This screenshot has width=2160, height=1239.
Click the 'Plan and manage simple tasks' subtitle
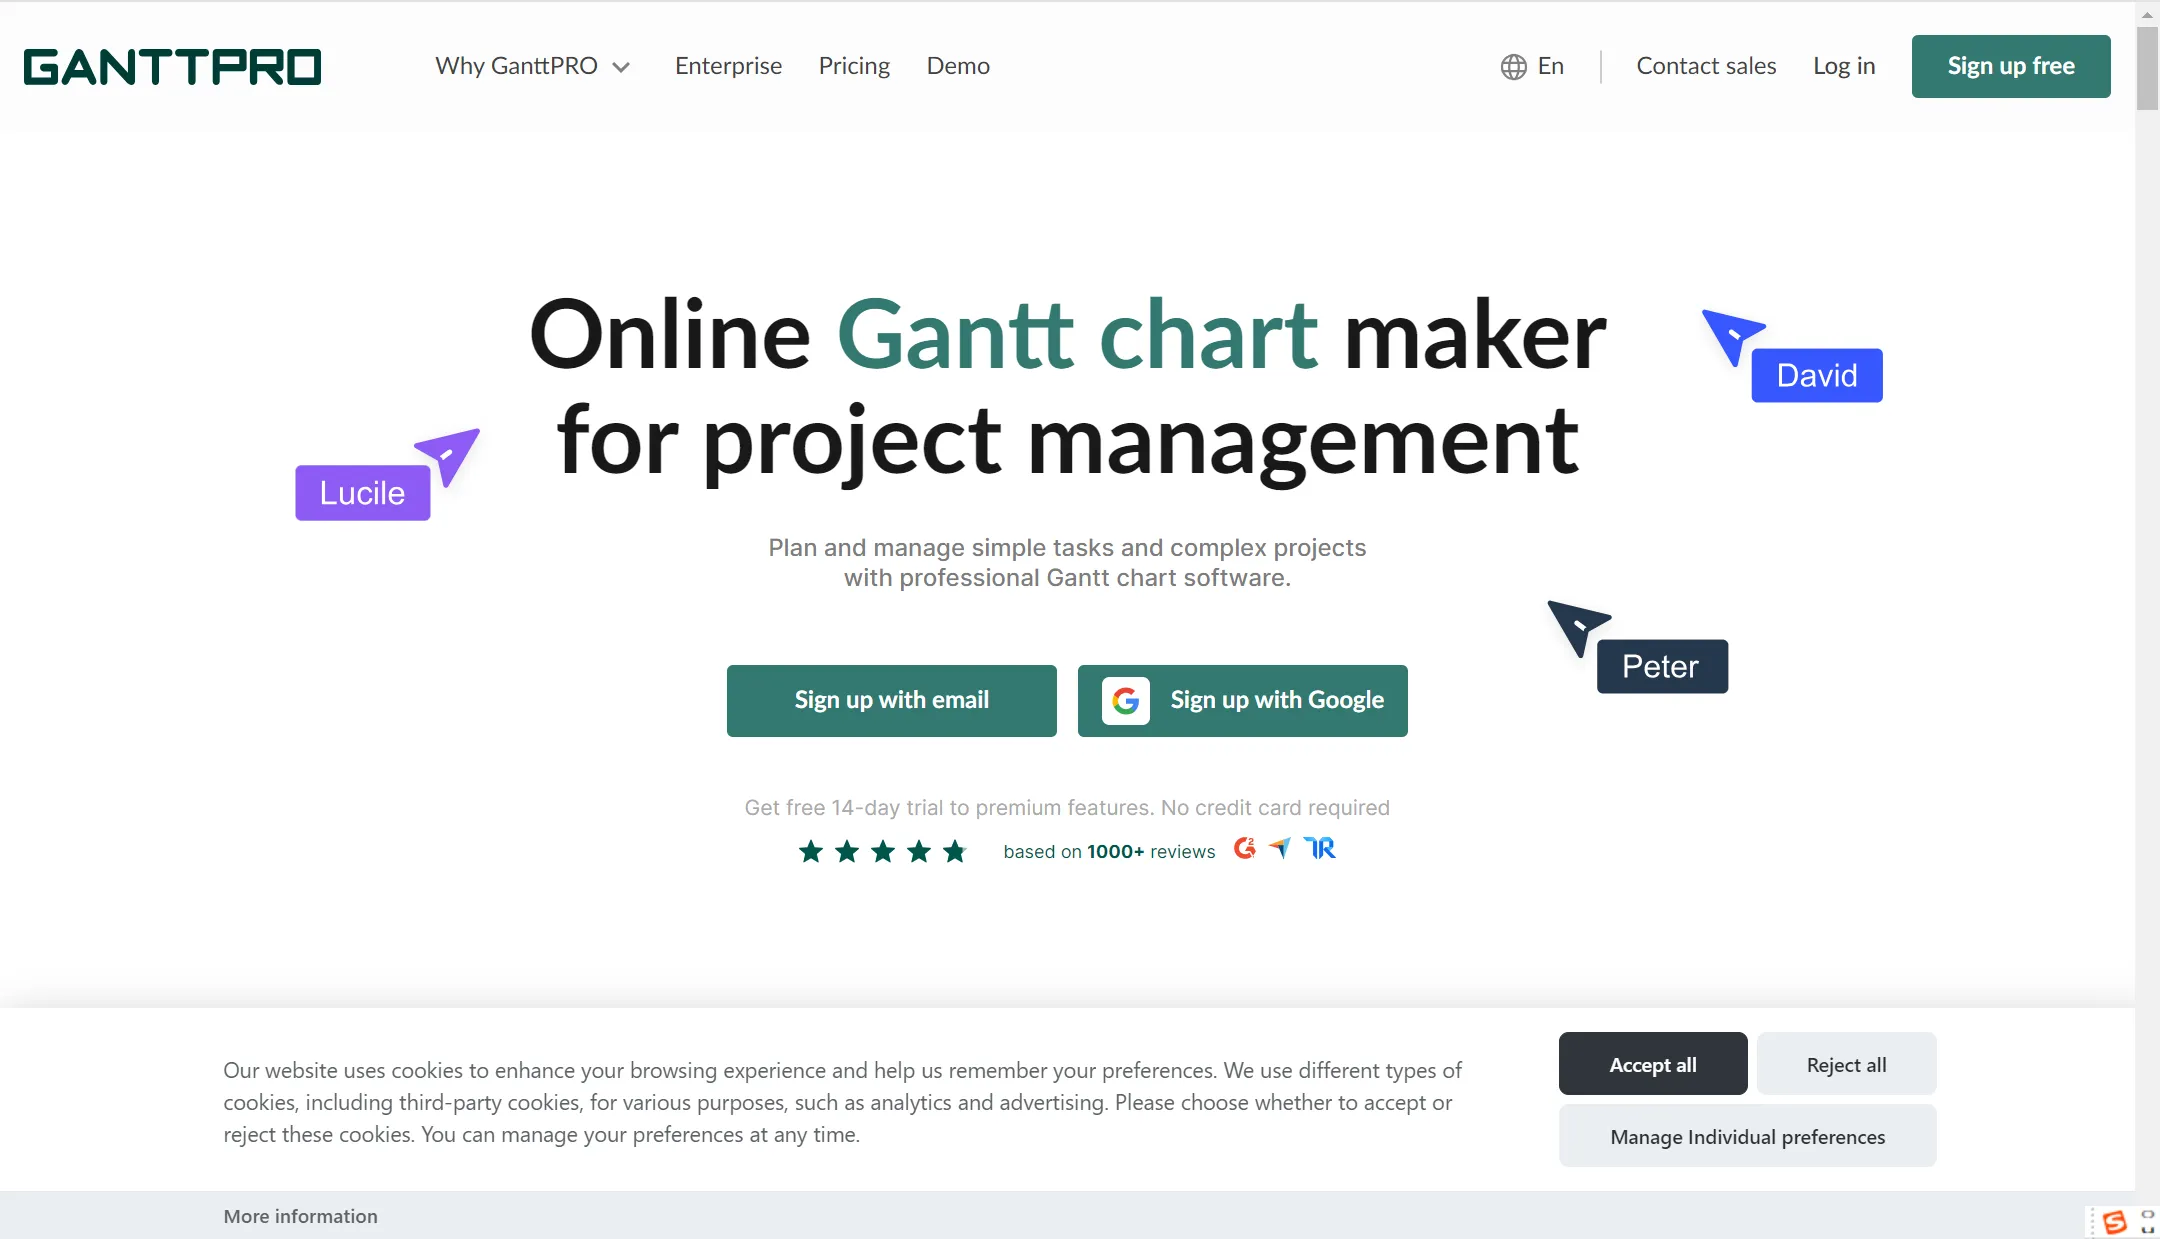point(1067,562)
